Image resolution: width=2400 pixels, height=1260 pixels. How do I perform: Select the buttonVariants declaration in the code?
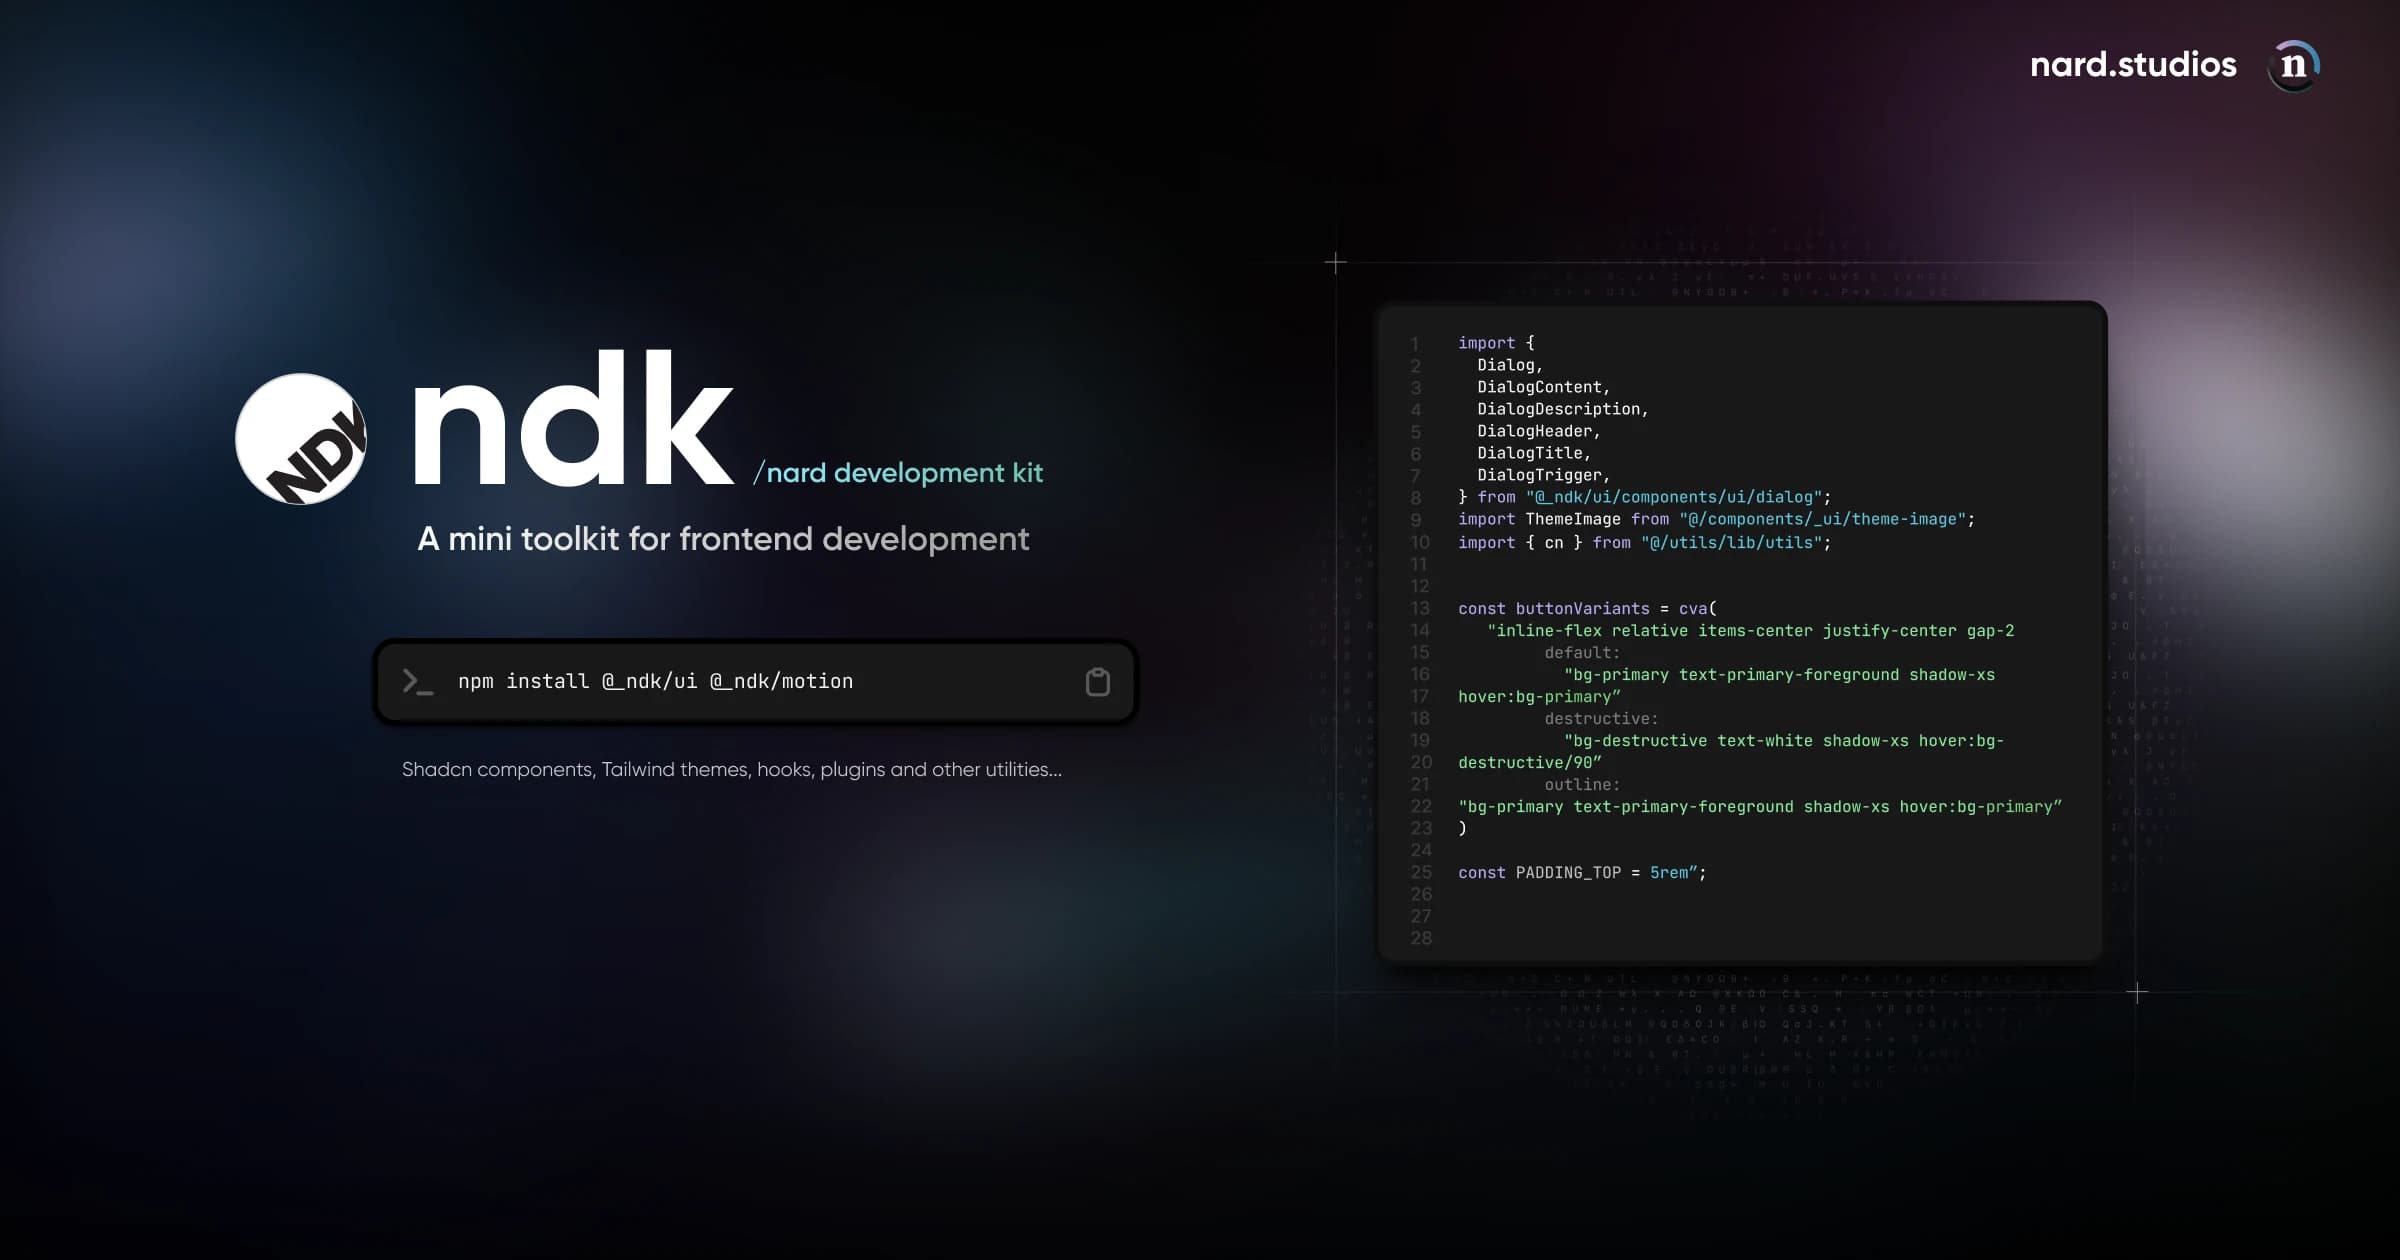tap(1579, 608)
